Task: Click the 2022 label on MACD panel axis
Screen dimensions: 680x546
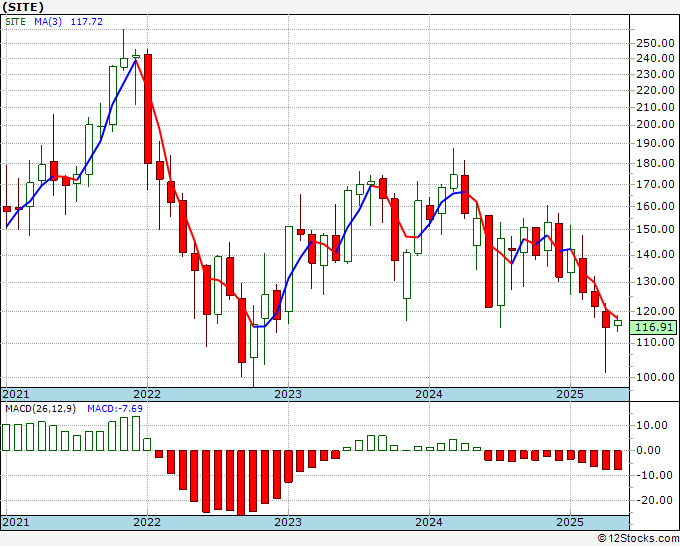Action: click(x=147, y=522)
